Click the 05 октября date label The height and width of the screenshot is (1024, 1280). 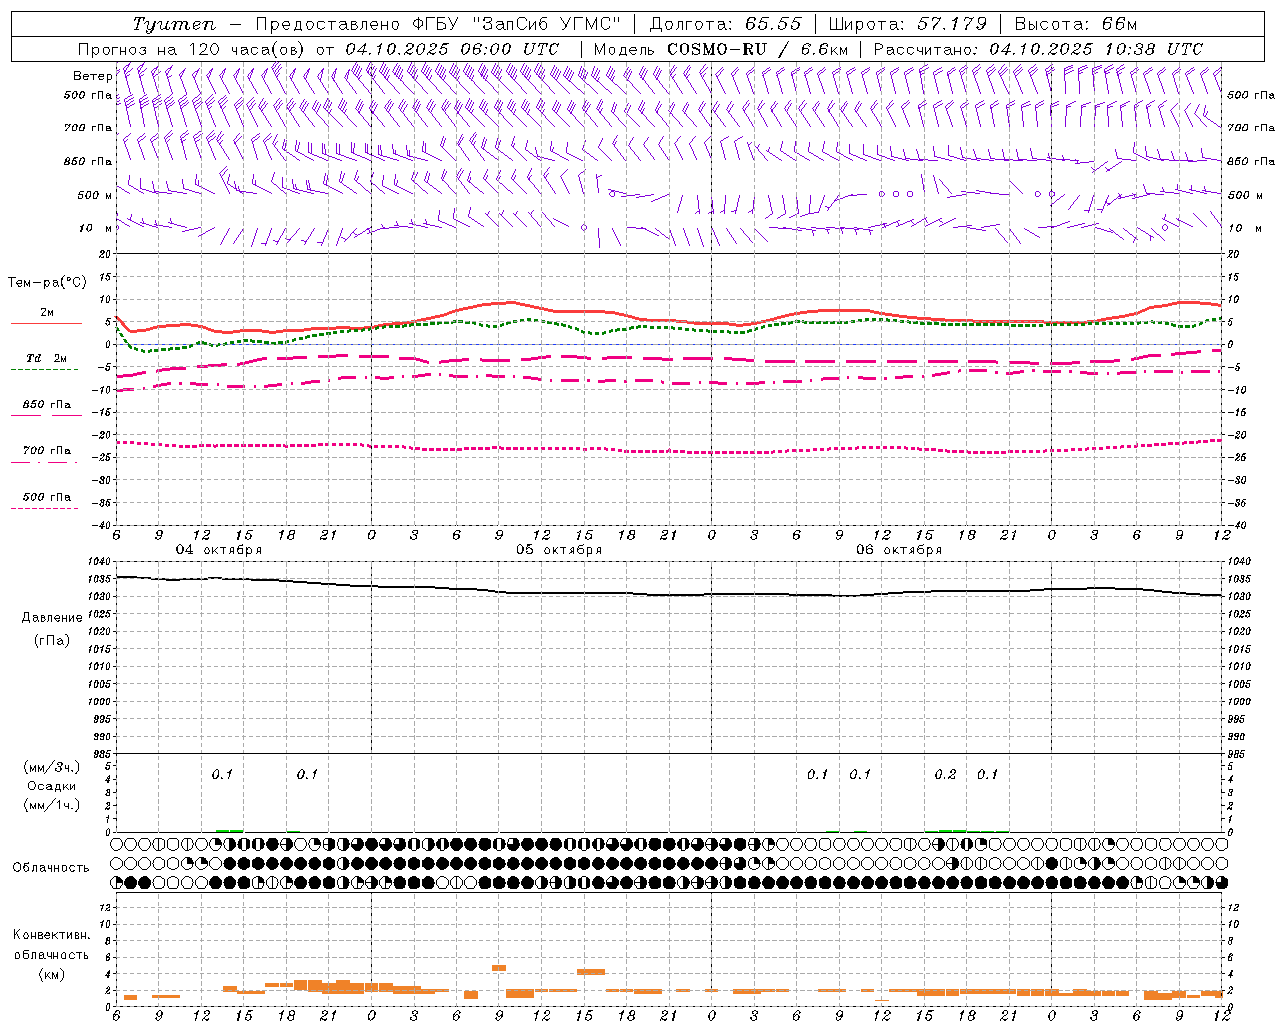pos(559,550)
